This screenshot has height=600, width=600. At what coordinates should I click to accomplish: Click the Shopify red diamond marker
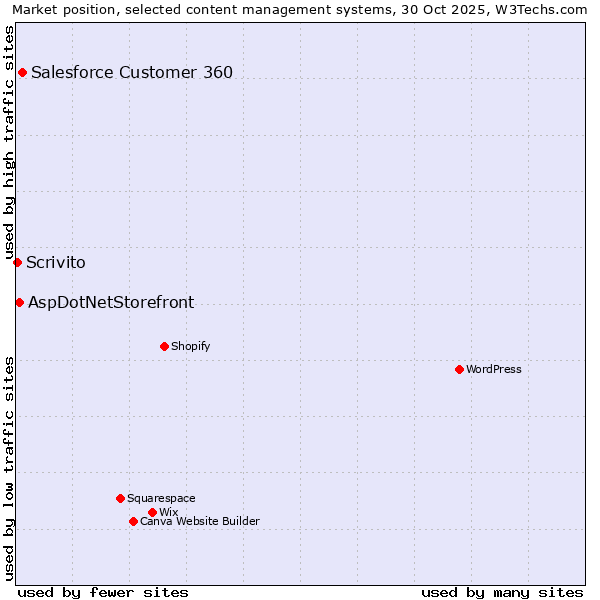164,346
